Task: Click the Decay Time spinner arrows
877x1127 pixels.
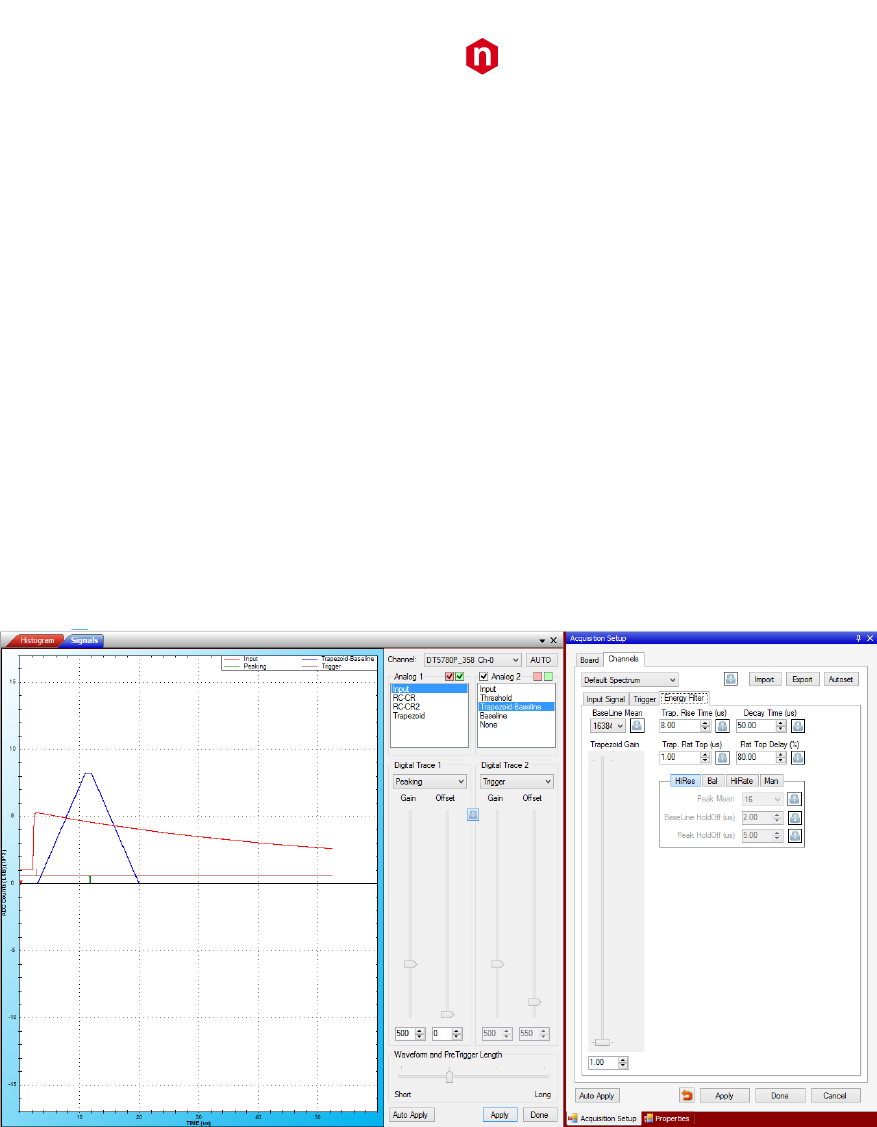Action: pos(781,726)
